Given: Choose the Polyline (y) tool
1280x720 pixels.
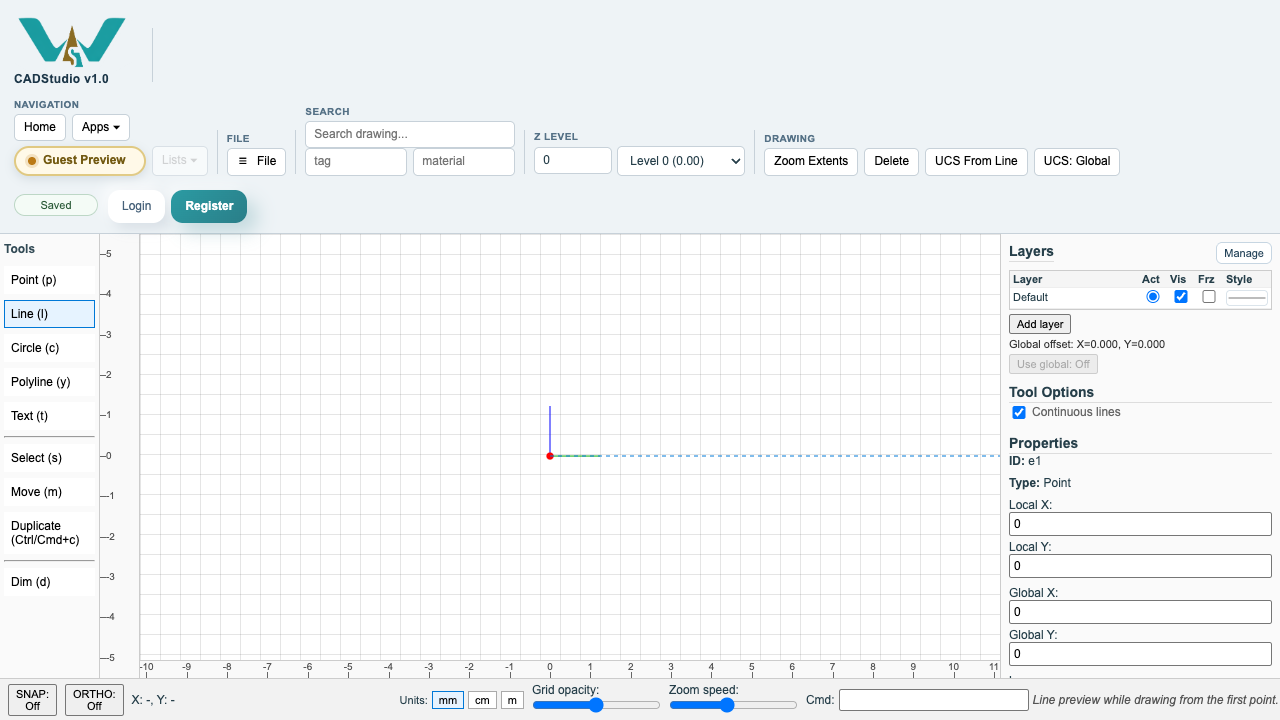Looking at the screenshot, I should point(49,382).
